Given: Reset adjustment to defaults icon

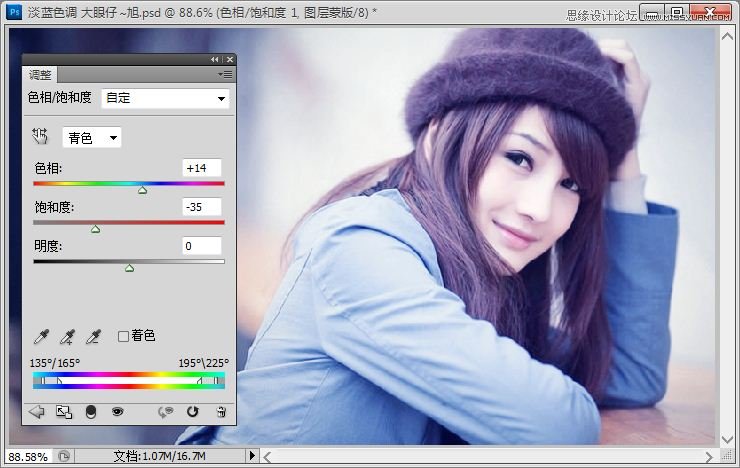Looking at the screenshot, I should coord(193,412).
